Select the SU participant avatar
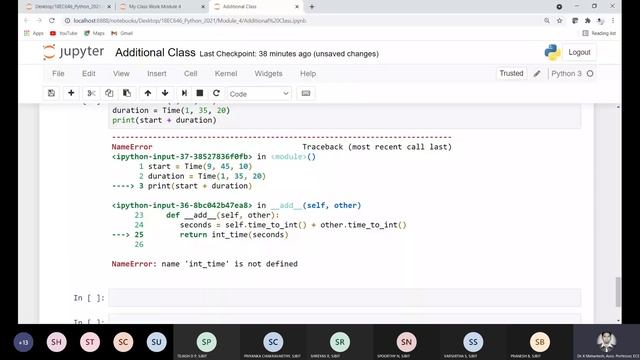640x360 pixels. coord(156,342)
